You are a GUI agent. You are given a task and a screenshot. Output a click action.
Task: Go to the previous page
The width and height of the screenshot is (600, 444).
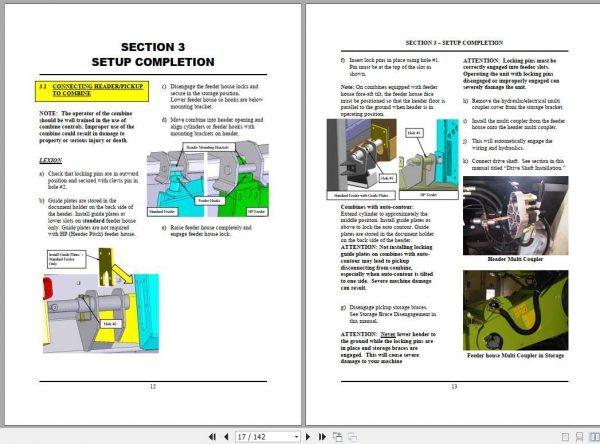click(226, 437)
